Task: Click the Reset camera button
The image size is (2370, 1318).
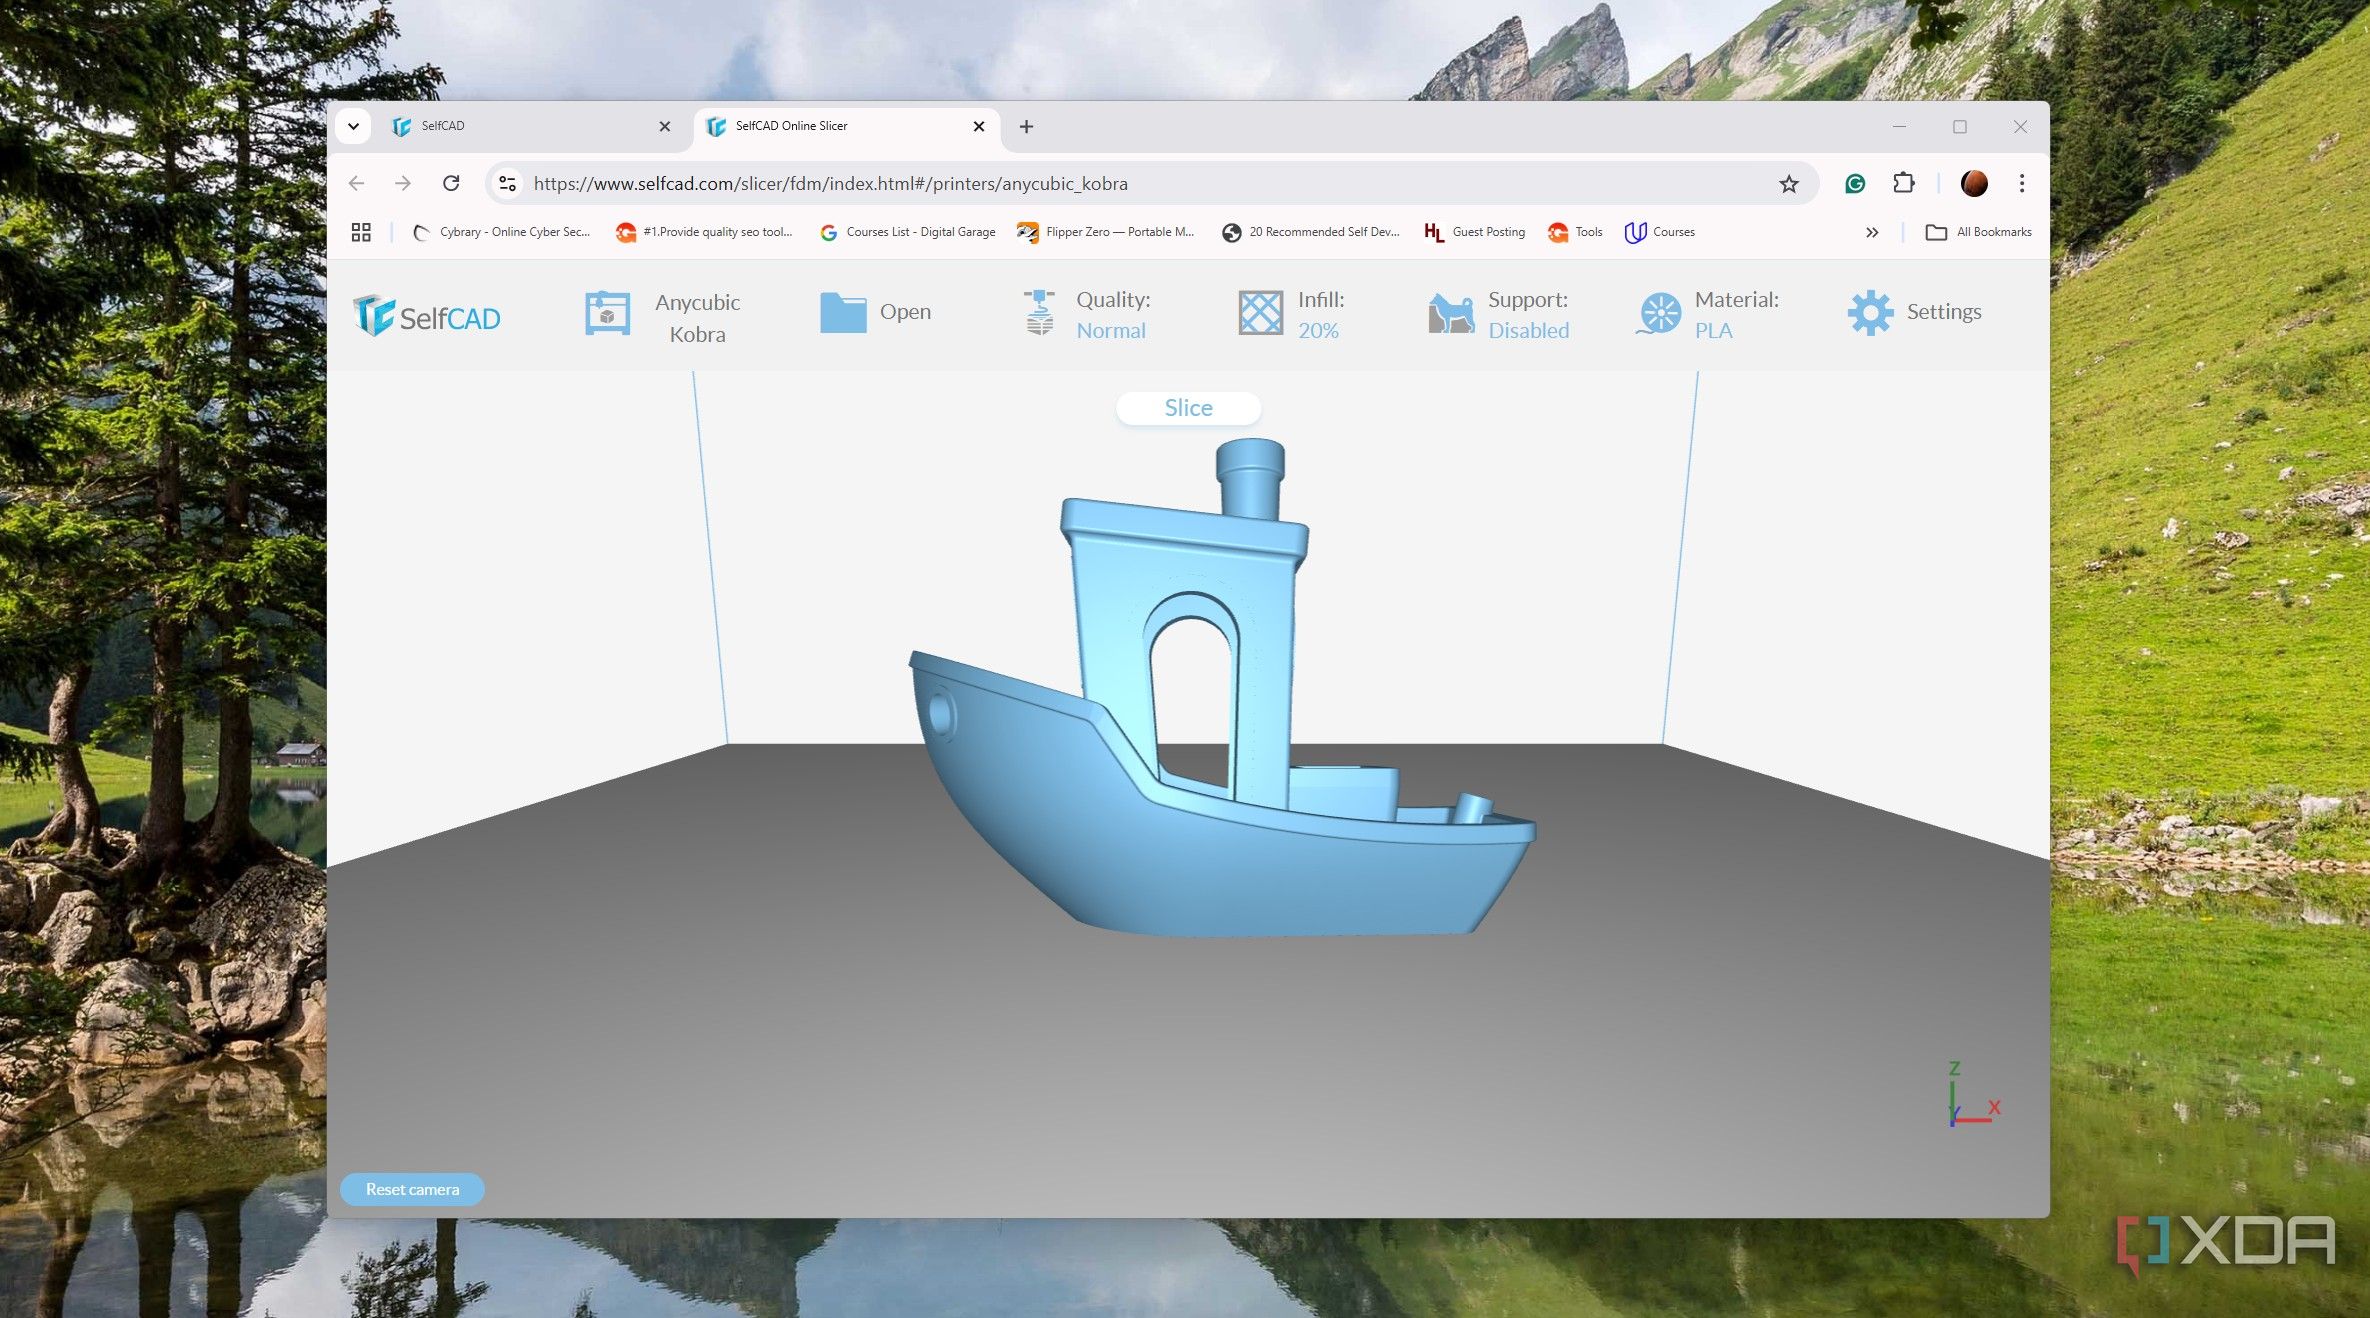Action: click(412, 1189)
